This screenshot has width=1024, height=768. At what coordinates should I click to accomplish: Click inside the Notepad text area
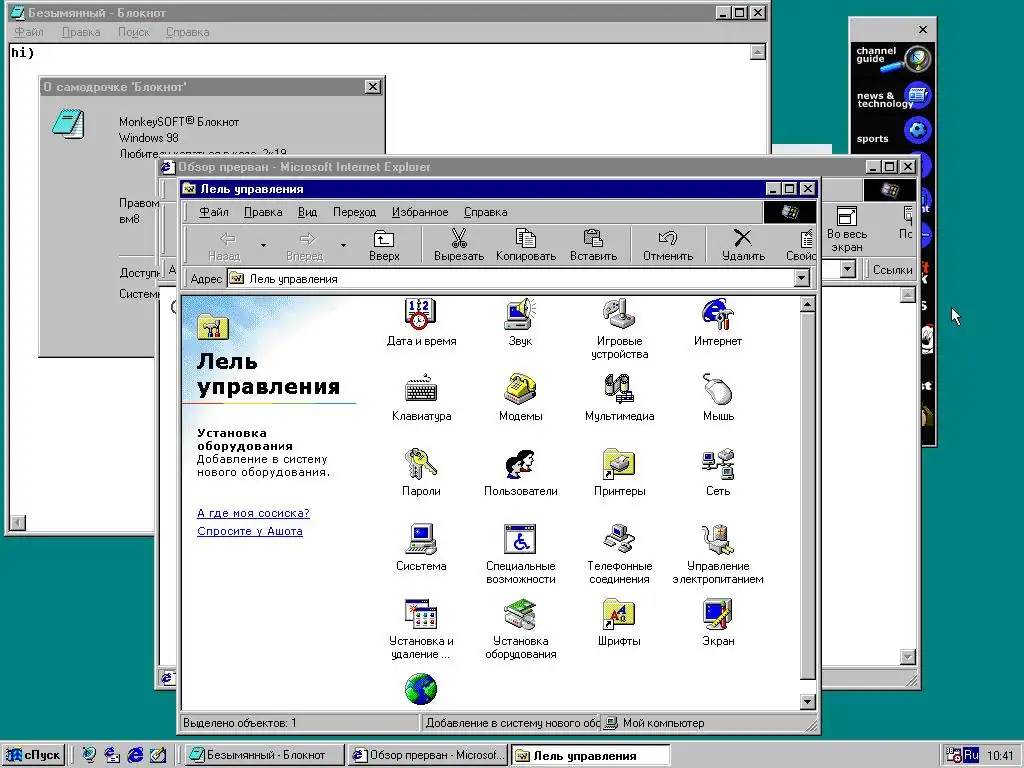pyautogui.click(x=522, y=98)
